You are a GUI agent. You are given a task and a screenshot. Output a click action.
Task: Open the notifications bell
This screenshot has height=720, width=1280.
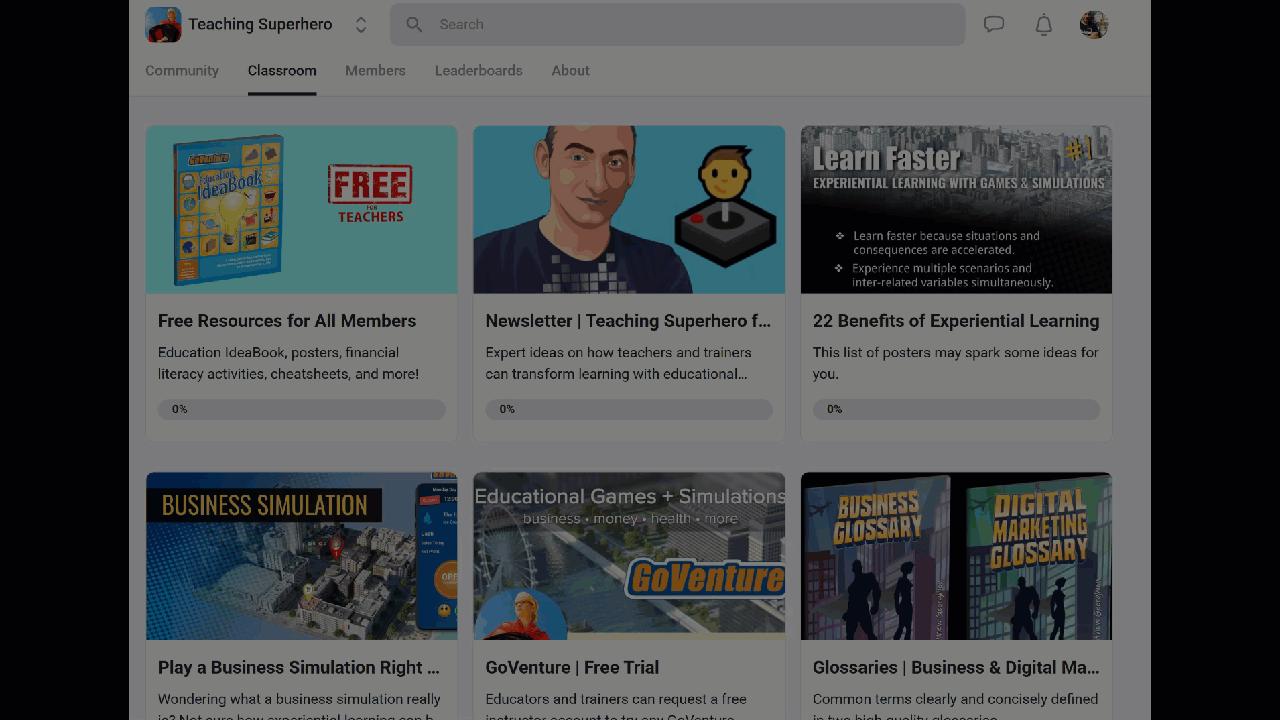click(x=1043, y=25)
